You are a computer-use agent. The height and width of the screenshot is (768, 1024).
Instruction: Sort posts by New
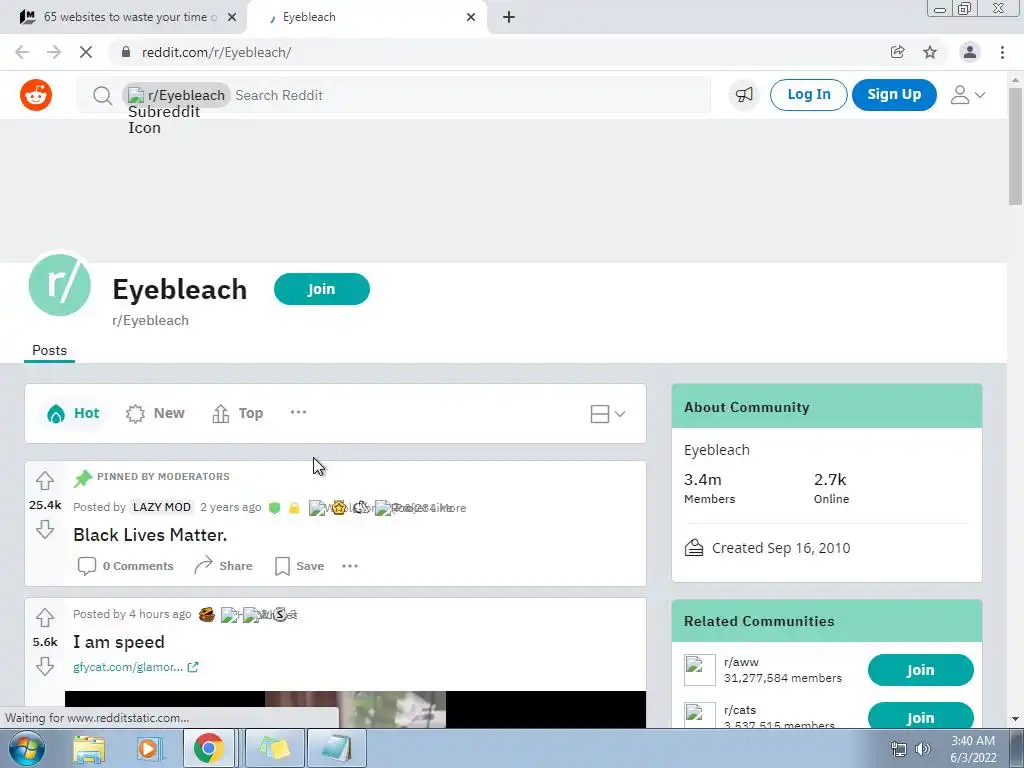point(155,413)
